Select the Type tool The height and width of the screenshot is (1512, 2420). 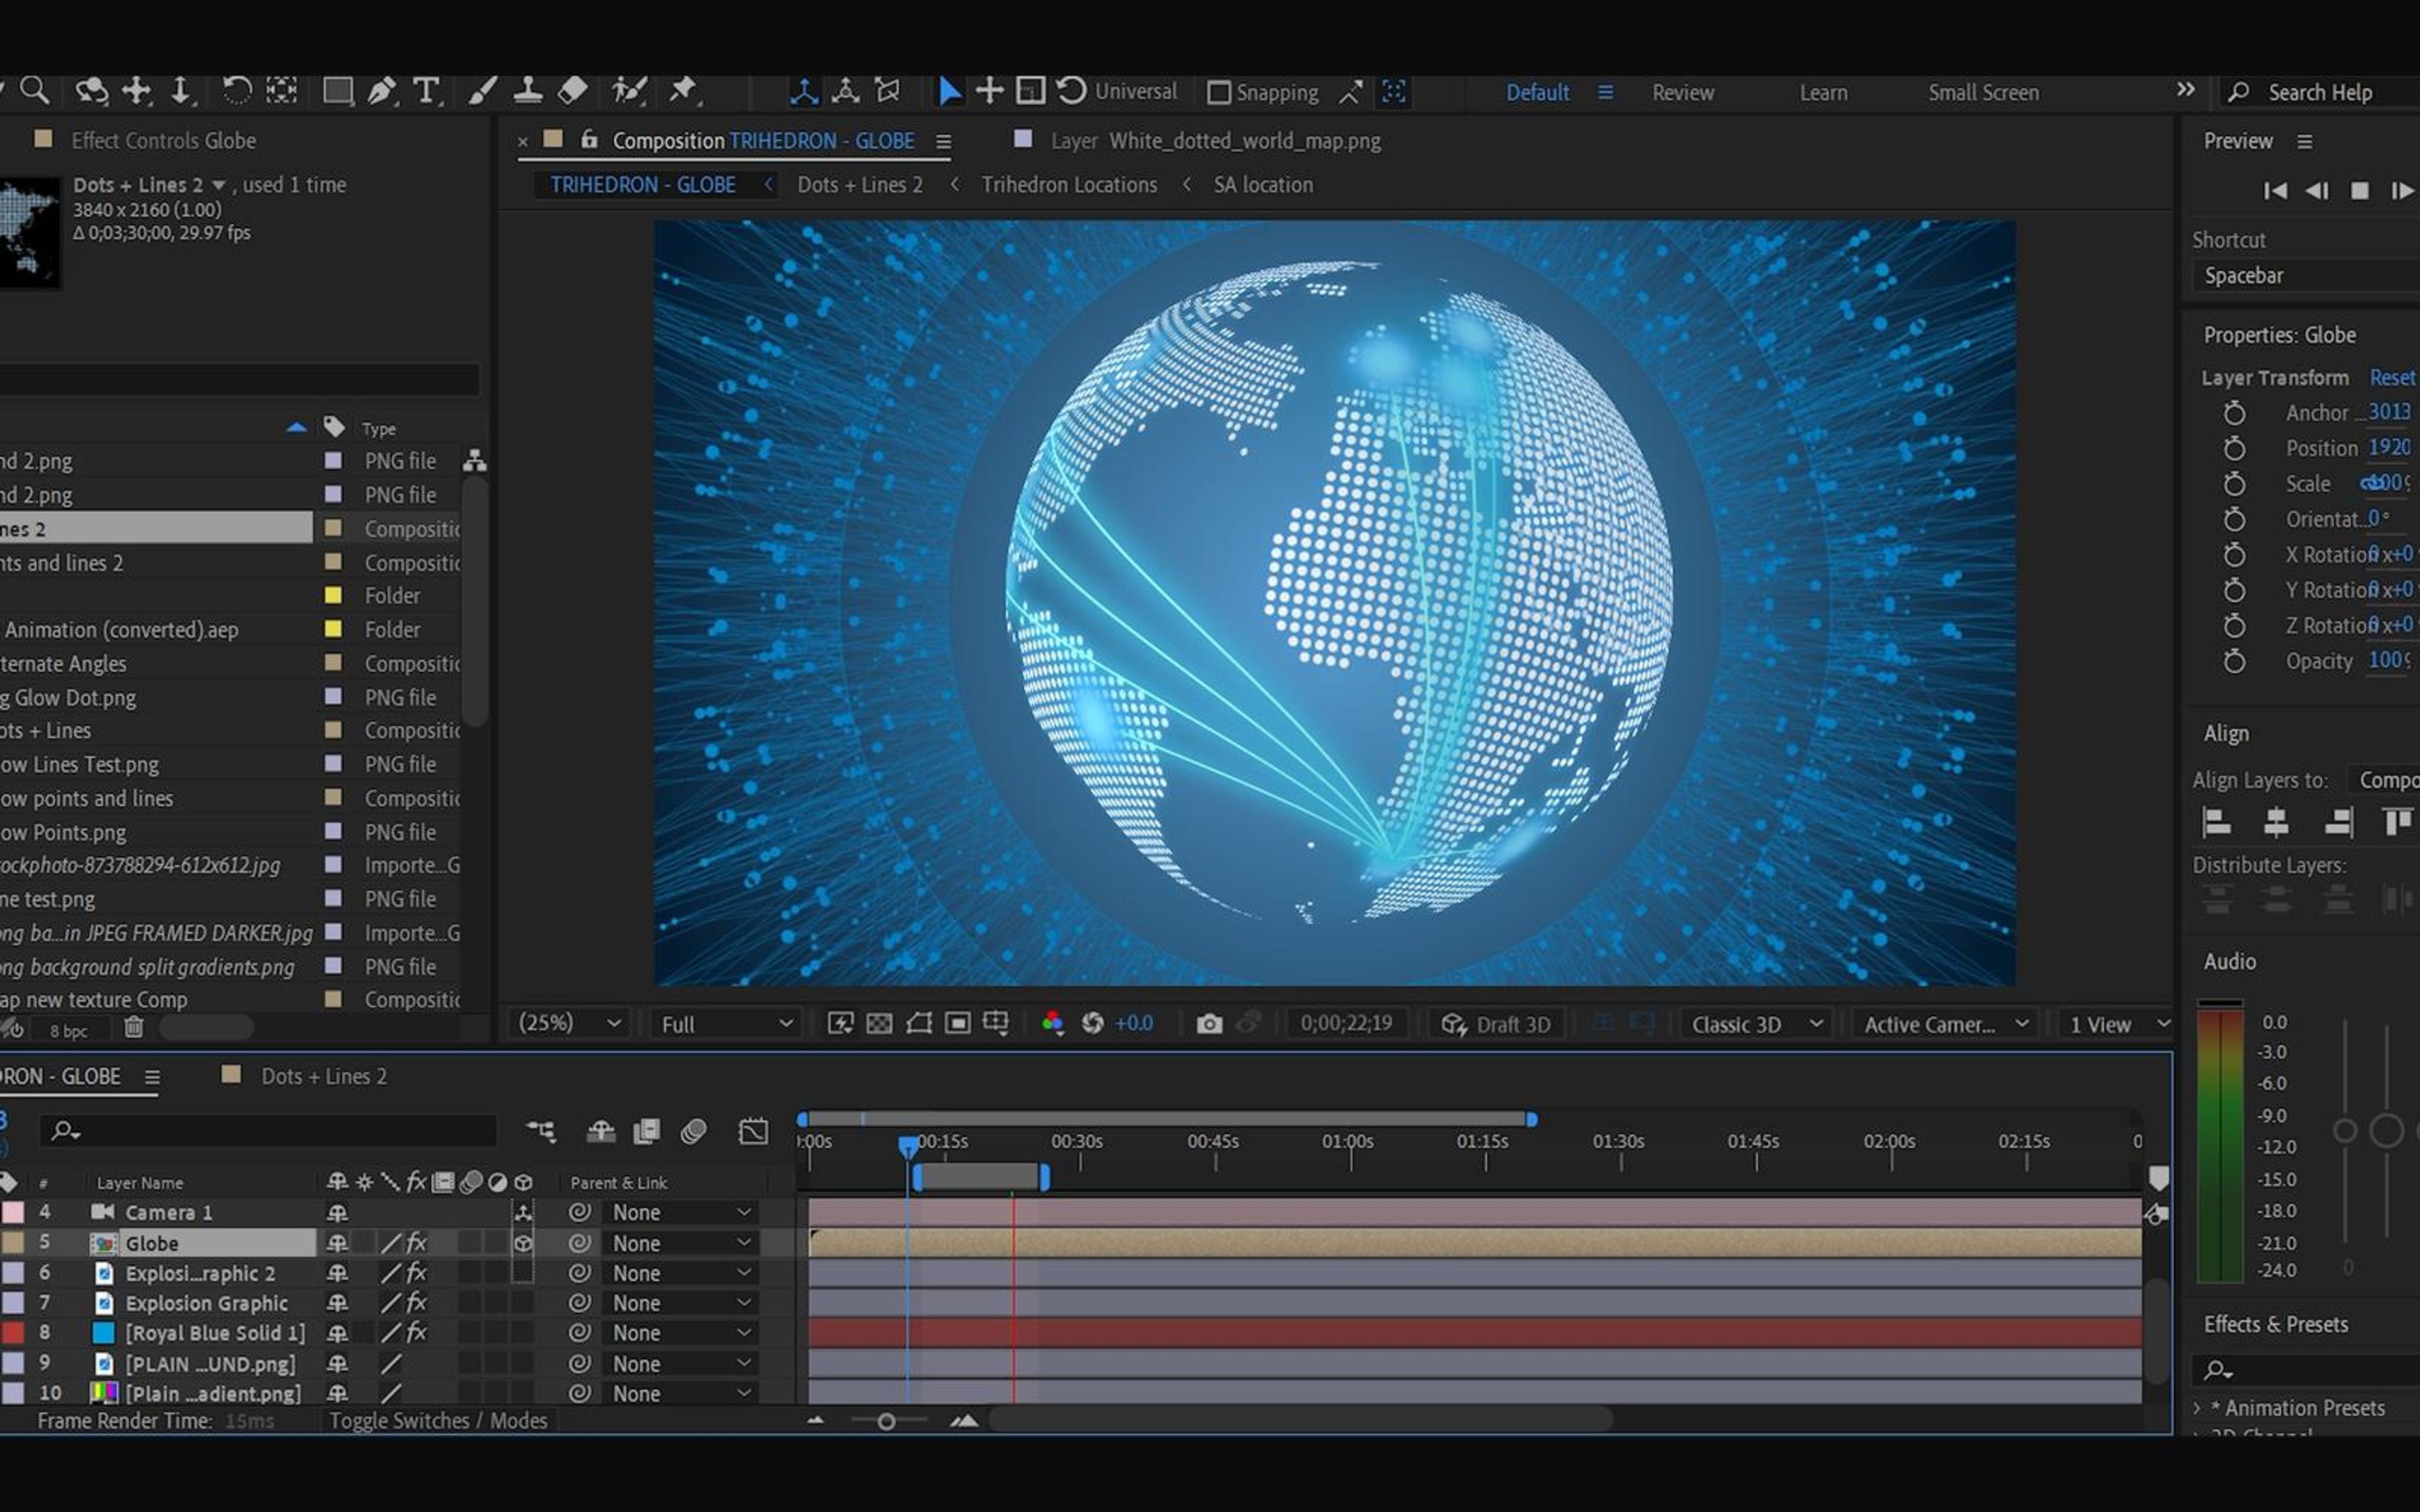(426, 92)
